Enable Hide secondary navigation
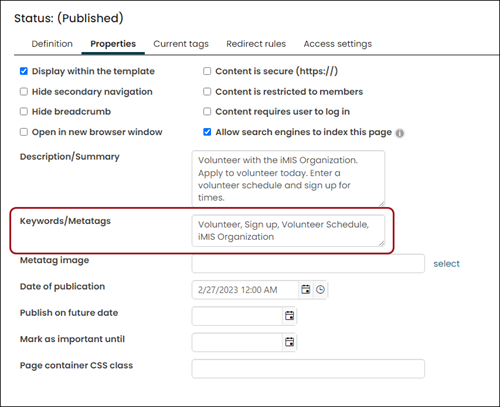The width and height of the screenshot is (500, 408). coord(24,91)
